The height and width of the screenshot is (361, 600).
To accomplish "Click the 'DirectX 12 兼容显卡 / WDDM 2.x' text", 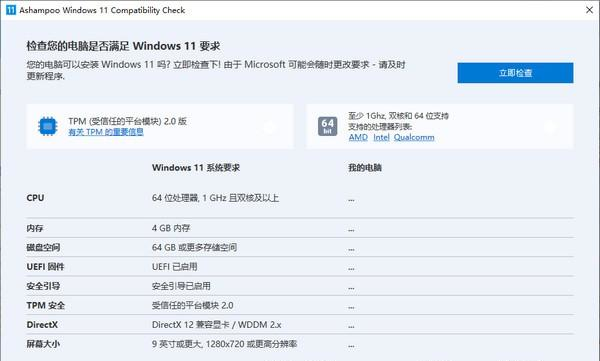I will (x=217, y=325).
